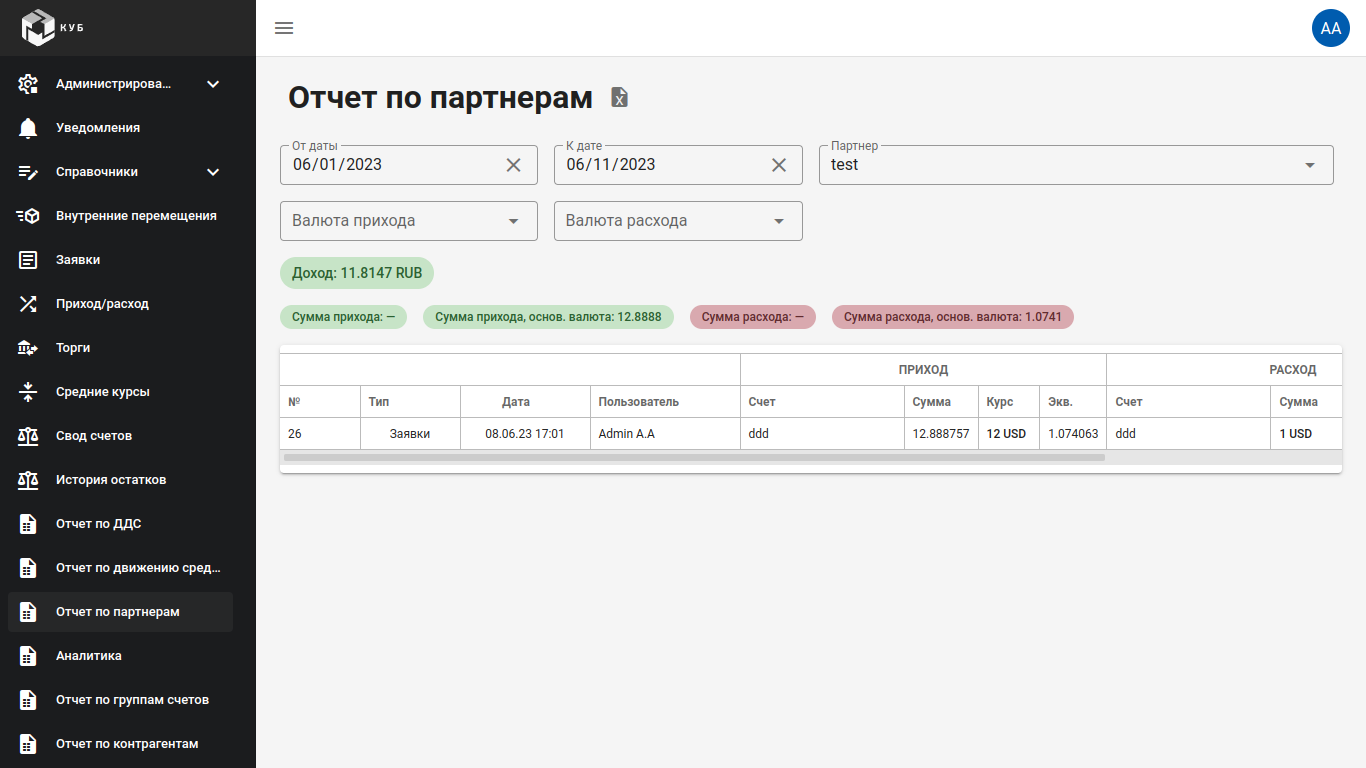Open Отчет по контрагентам menu item
Image resolution: width=1366 pixels, height=768 pixels.
[x=120, y=744]
